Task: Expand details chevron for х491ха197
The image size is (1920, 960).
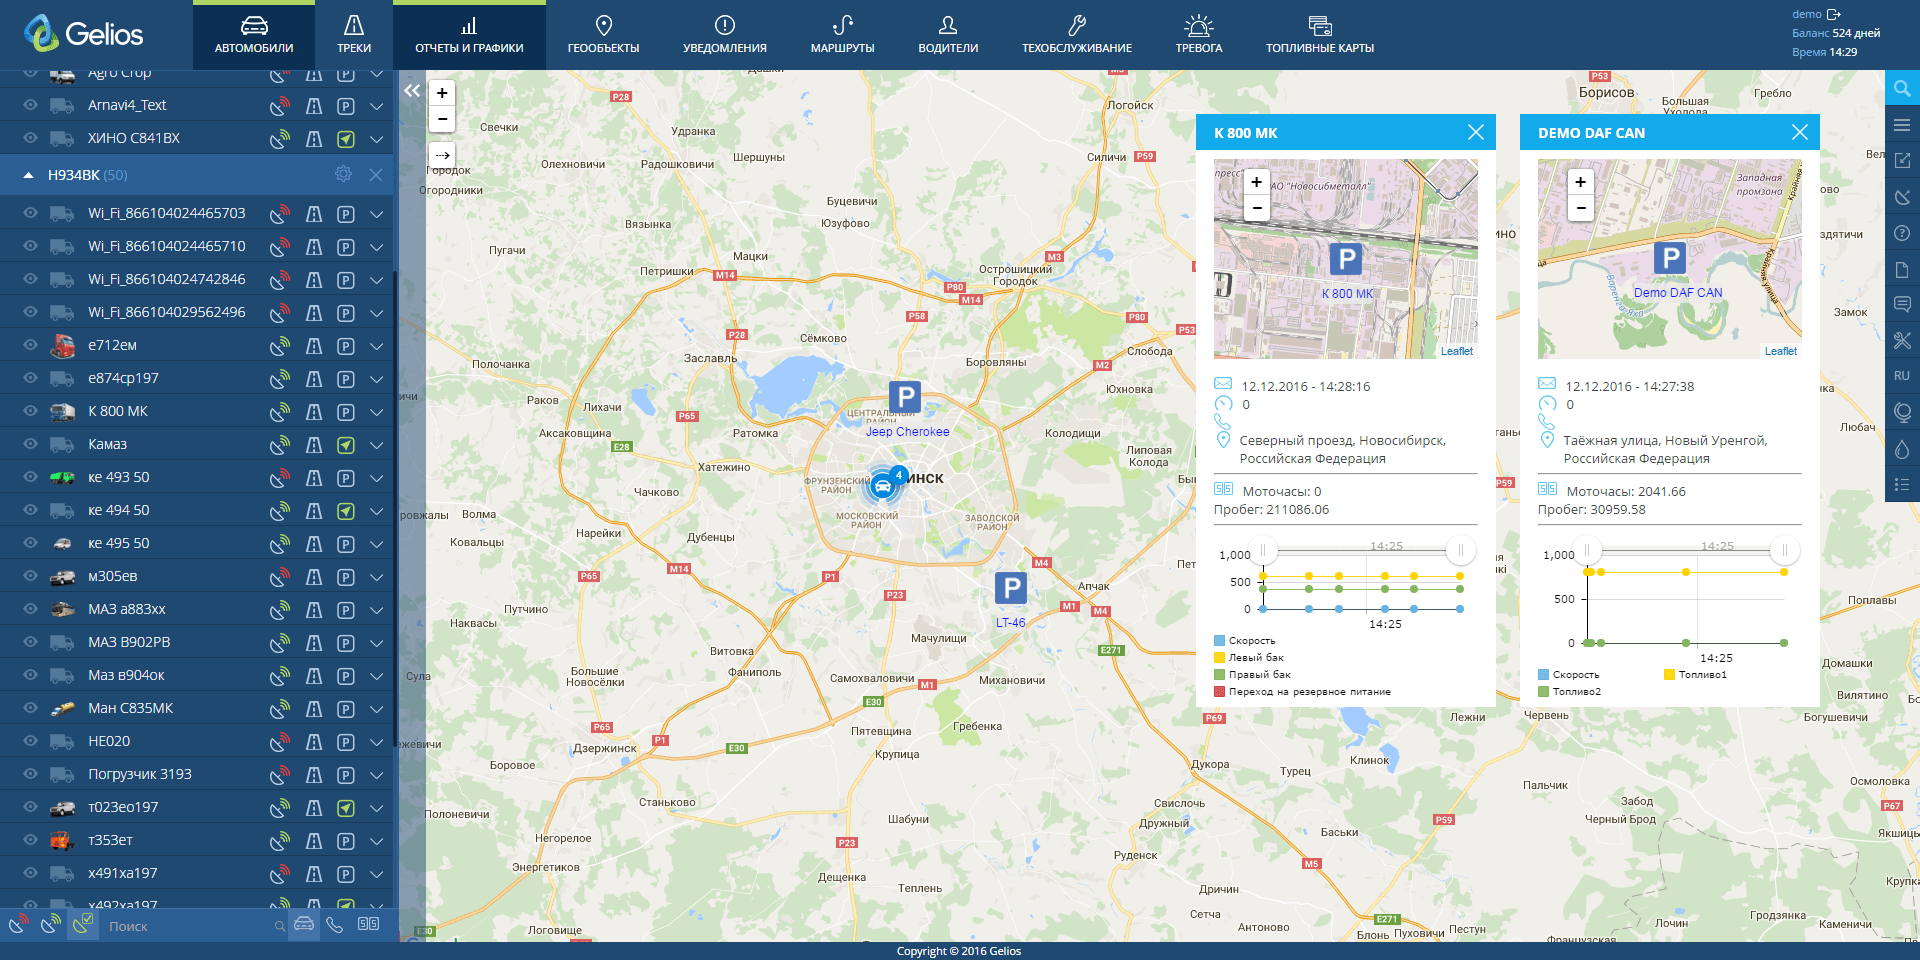Action: [x=377, y=874]
